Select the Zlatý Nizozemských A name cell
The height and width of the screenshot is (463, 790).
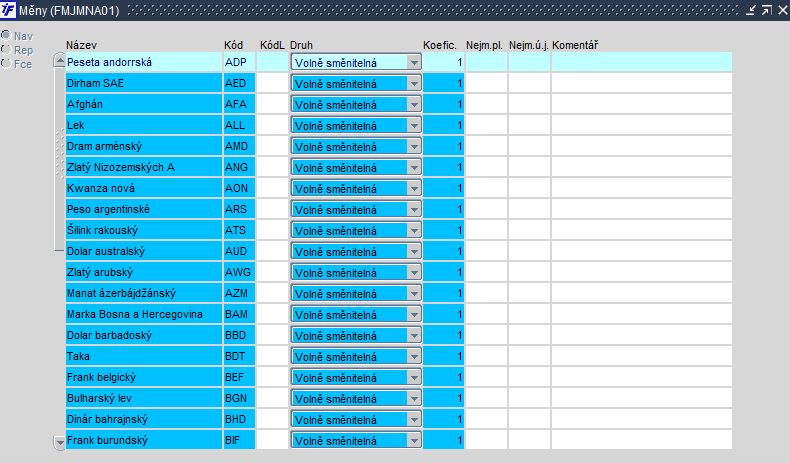144,167
